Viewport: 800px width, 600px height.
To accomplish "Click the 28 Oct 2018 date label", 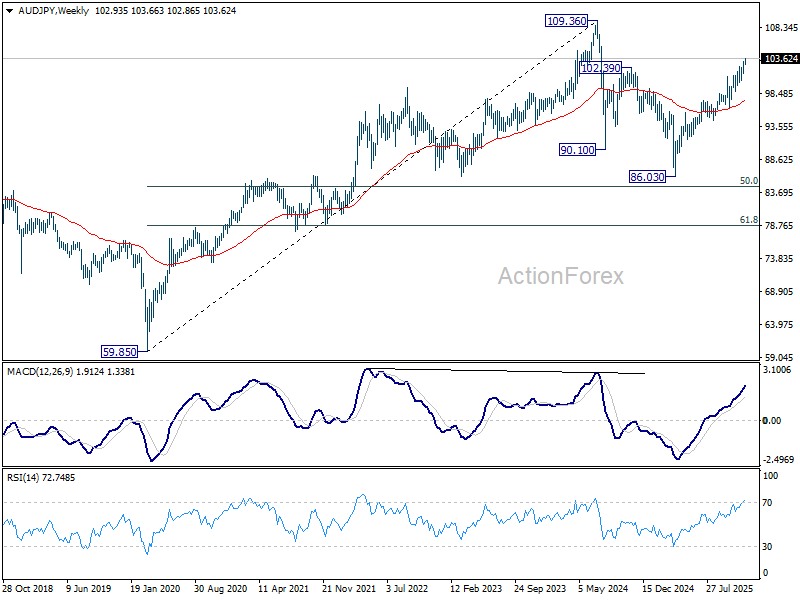I will [x=28, y=588].
